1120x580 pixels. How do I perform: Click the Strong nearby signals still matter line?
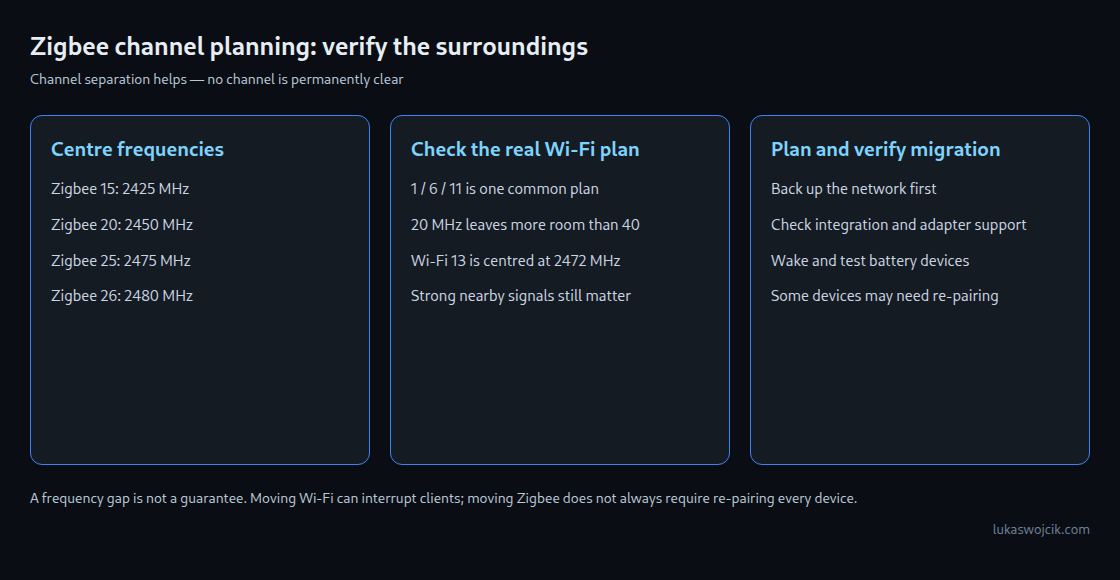[521, 296]
